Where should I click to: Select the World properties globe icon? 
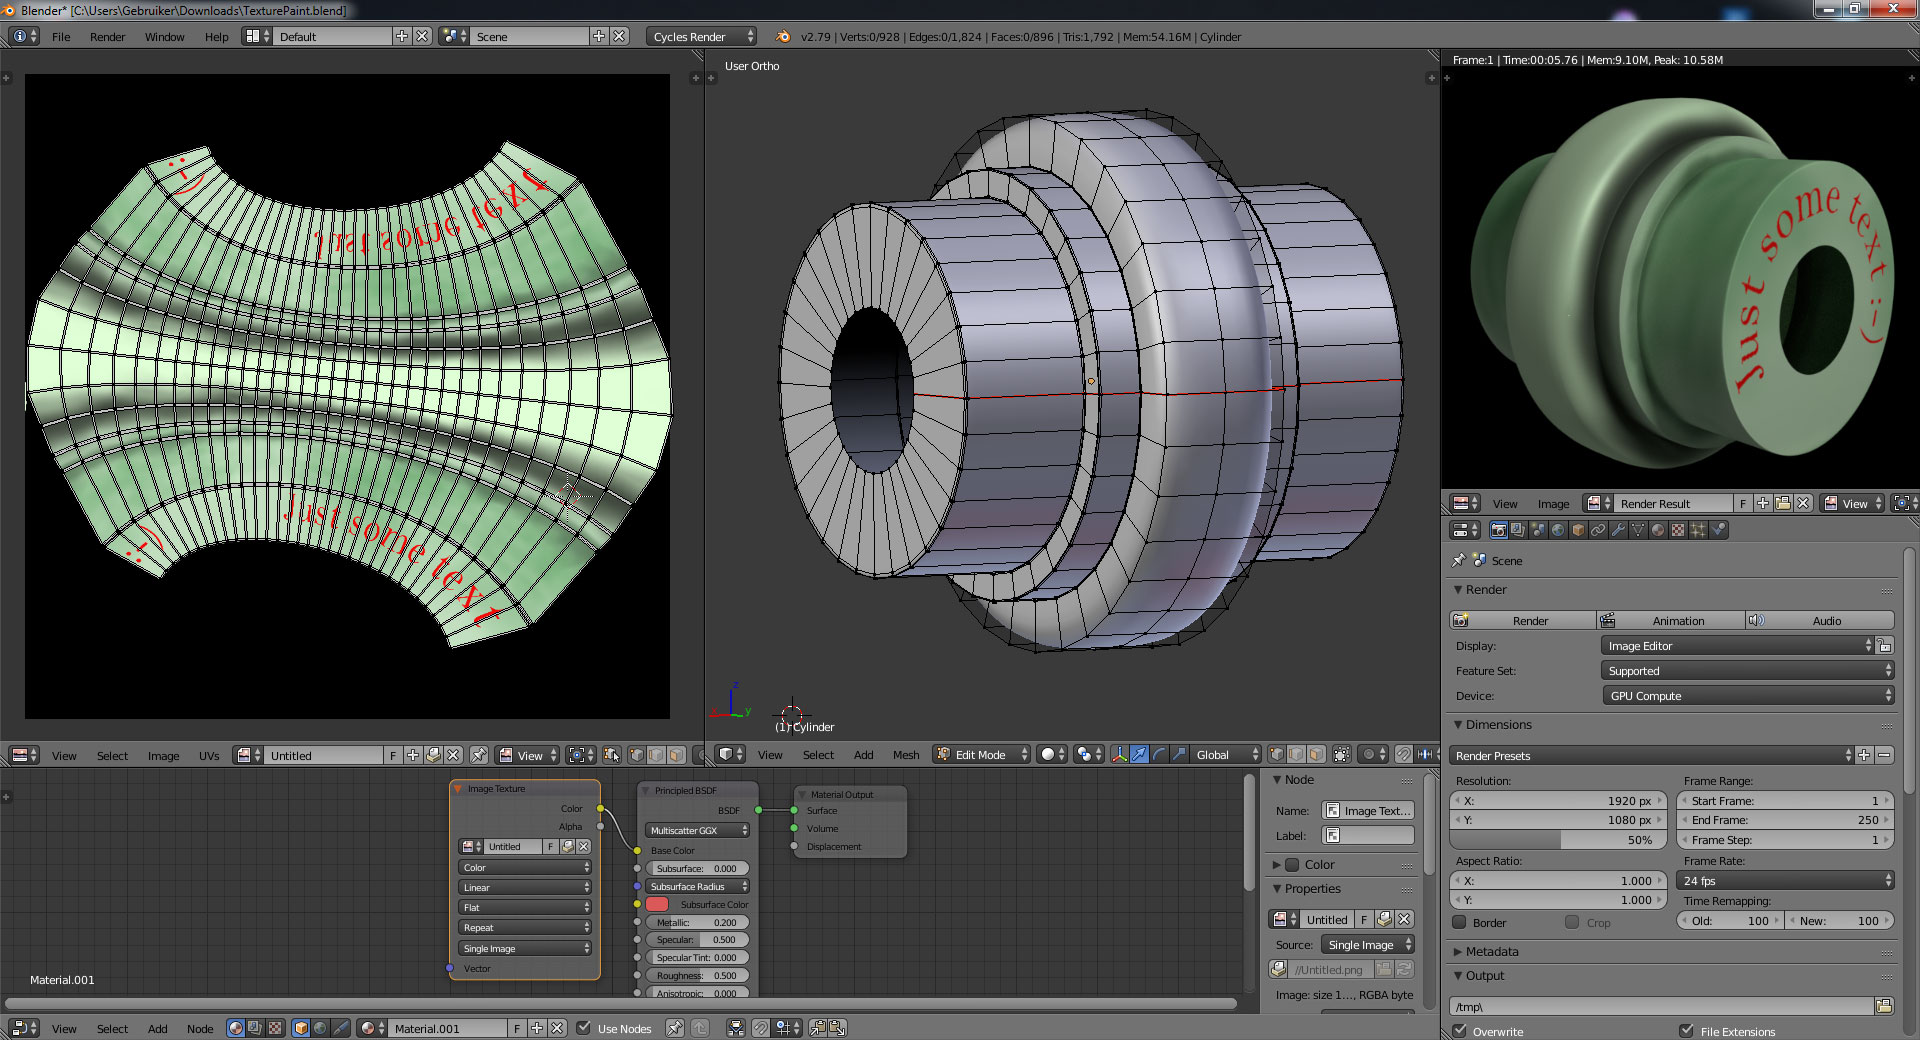point(1558,530)
